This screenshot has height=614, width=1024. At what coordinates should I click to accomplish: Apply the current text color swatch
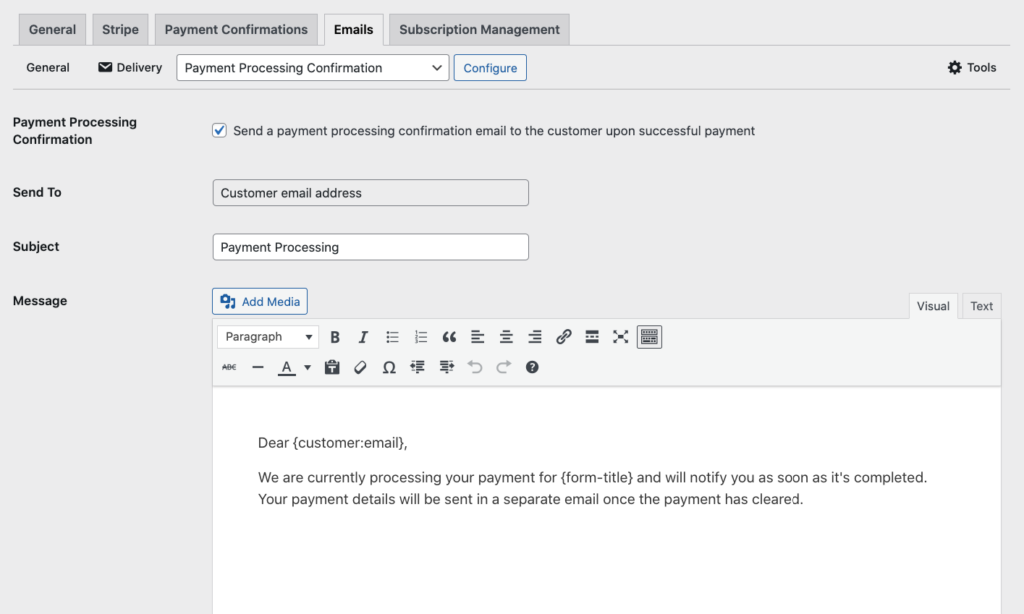pyautogui.click(x=287, y=367)
